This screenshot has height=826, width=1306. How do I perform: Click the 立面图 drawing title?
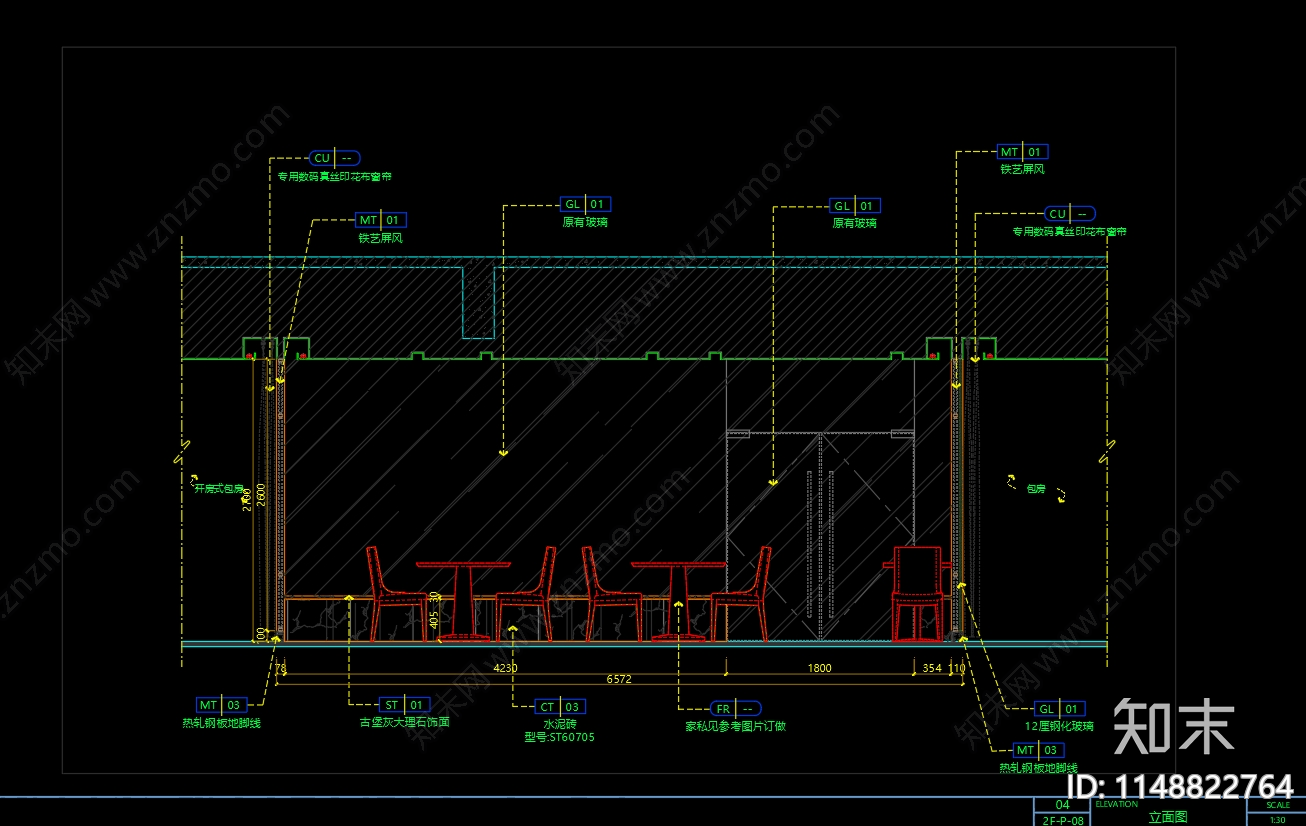tap(1168, 817)
